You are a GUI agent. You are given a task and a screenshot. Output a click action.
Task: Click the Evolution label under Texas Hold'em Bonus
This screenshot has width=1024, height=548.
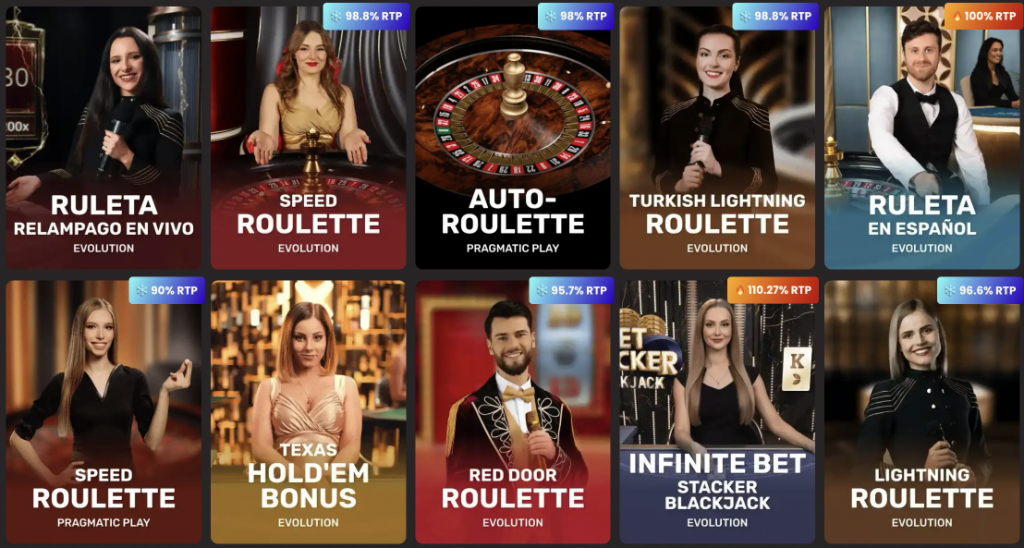pyautogui.click(x=308, y=523)
